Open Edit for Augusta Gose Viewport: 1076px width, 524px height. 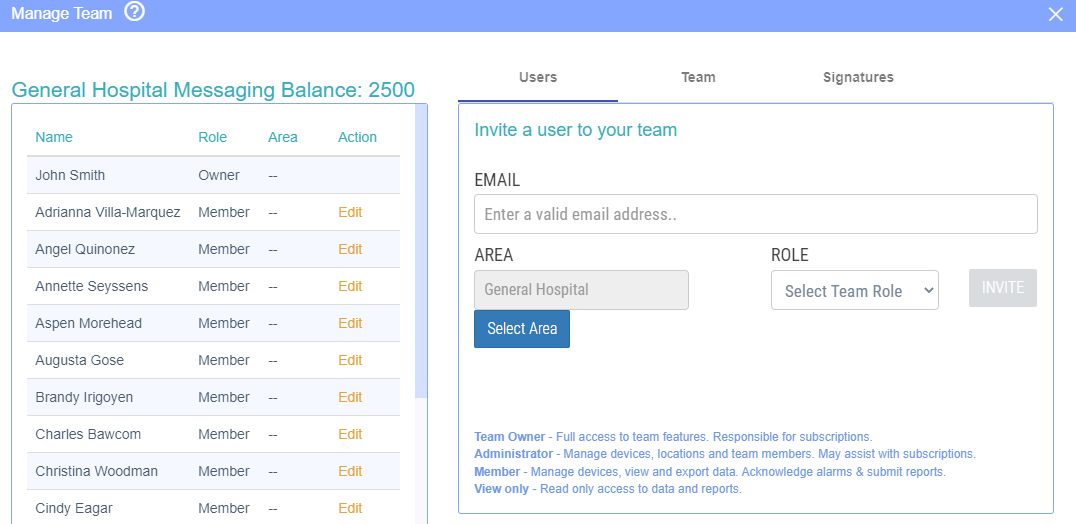[350, 360]
